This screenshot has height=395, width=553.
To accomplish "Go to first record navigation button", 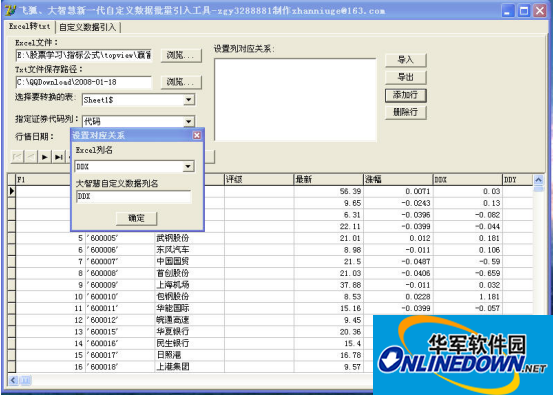I will 17,157.
